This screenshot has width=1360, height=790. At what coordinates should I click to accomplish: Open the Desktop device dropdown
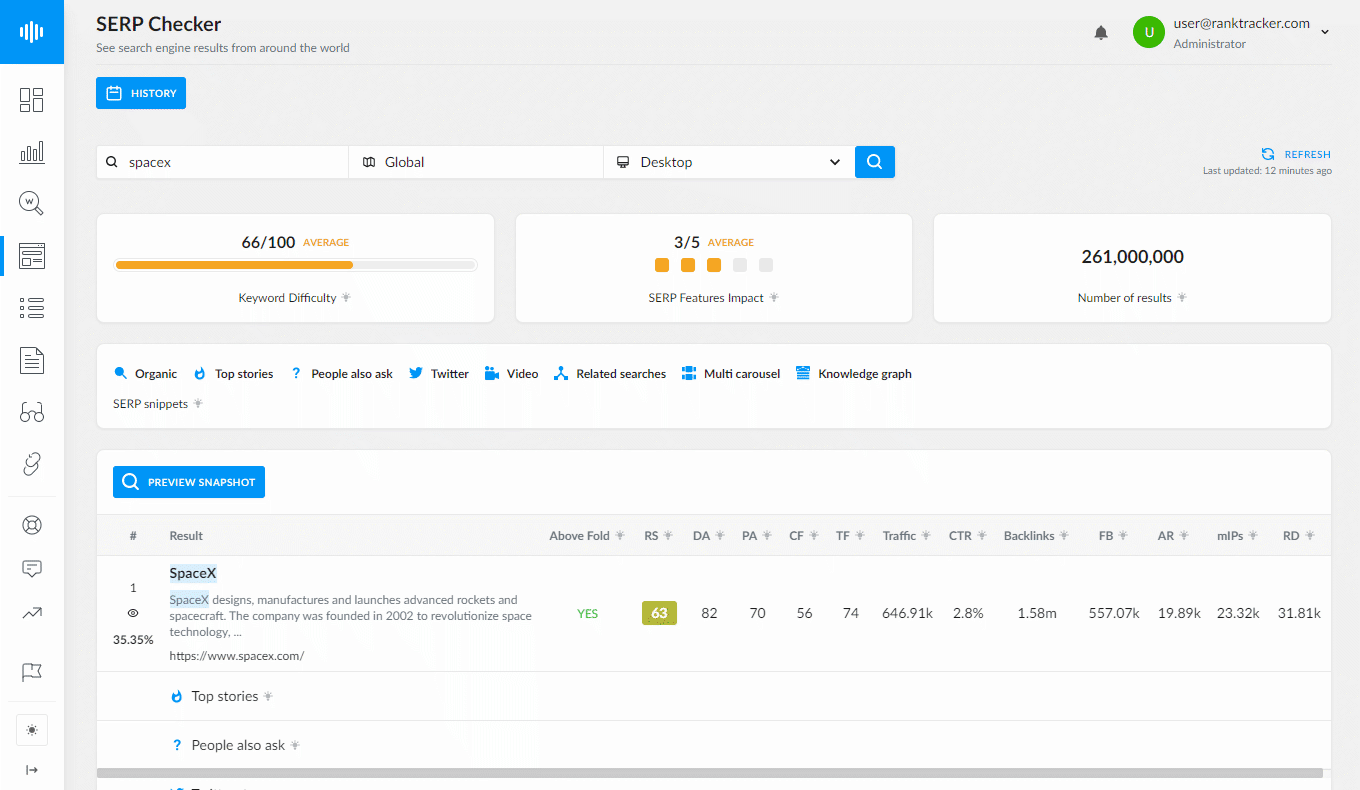click(x=729, y=162)
